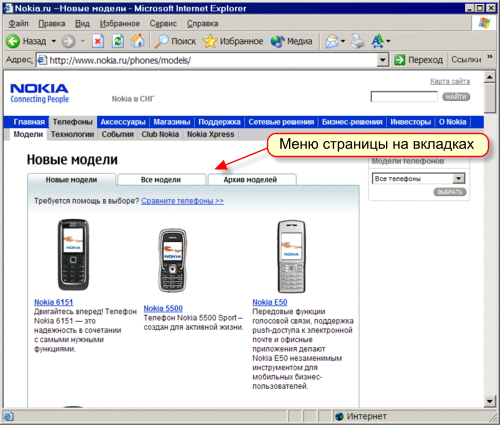Open the address bar dropdown
The image size is (500, 425).
point(383,60)
